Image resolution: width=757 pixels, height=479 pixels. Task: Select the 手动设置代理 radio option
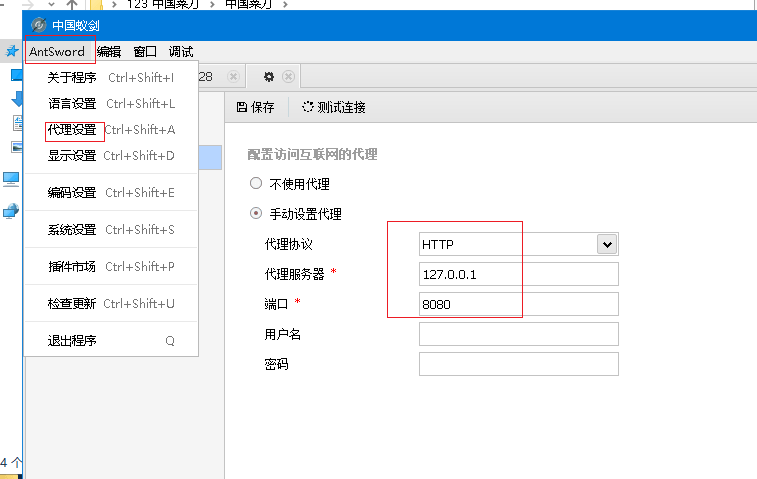[256, 213]
